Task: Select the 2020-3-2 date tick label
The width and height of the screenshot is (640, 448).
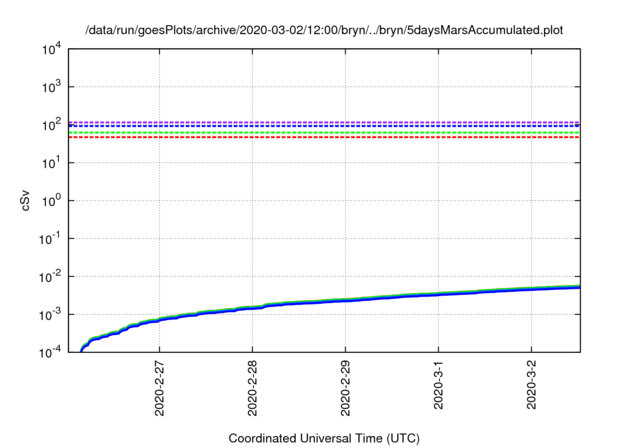Action: 531,385
